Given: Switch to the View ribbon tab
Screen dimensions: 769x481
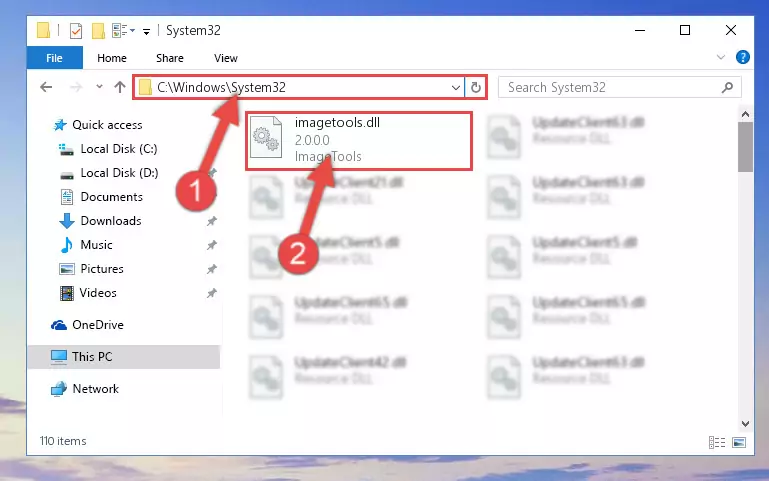Looking at the screenshot, I should click(x=226, y=58).
